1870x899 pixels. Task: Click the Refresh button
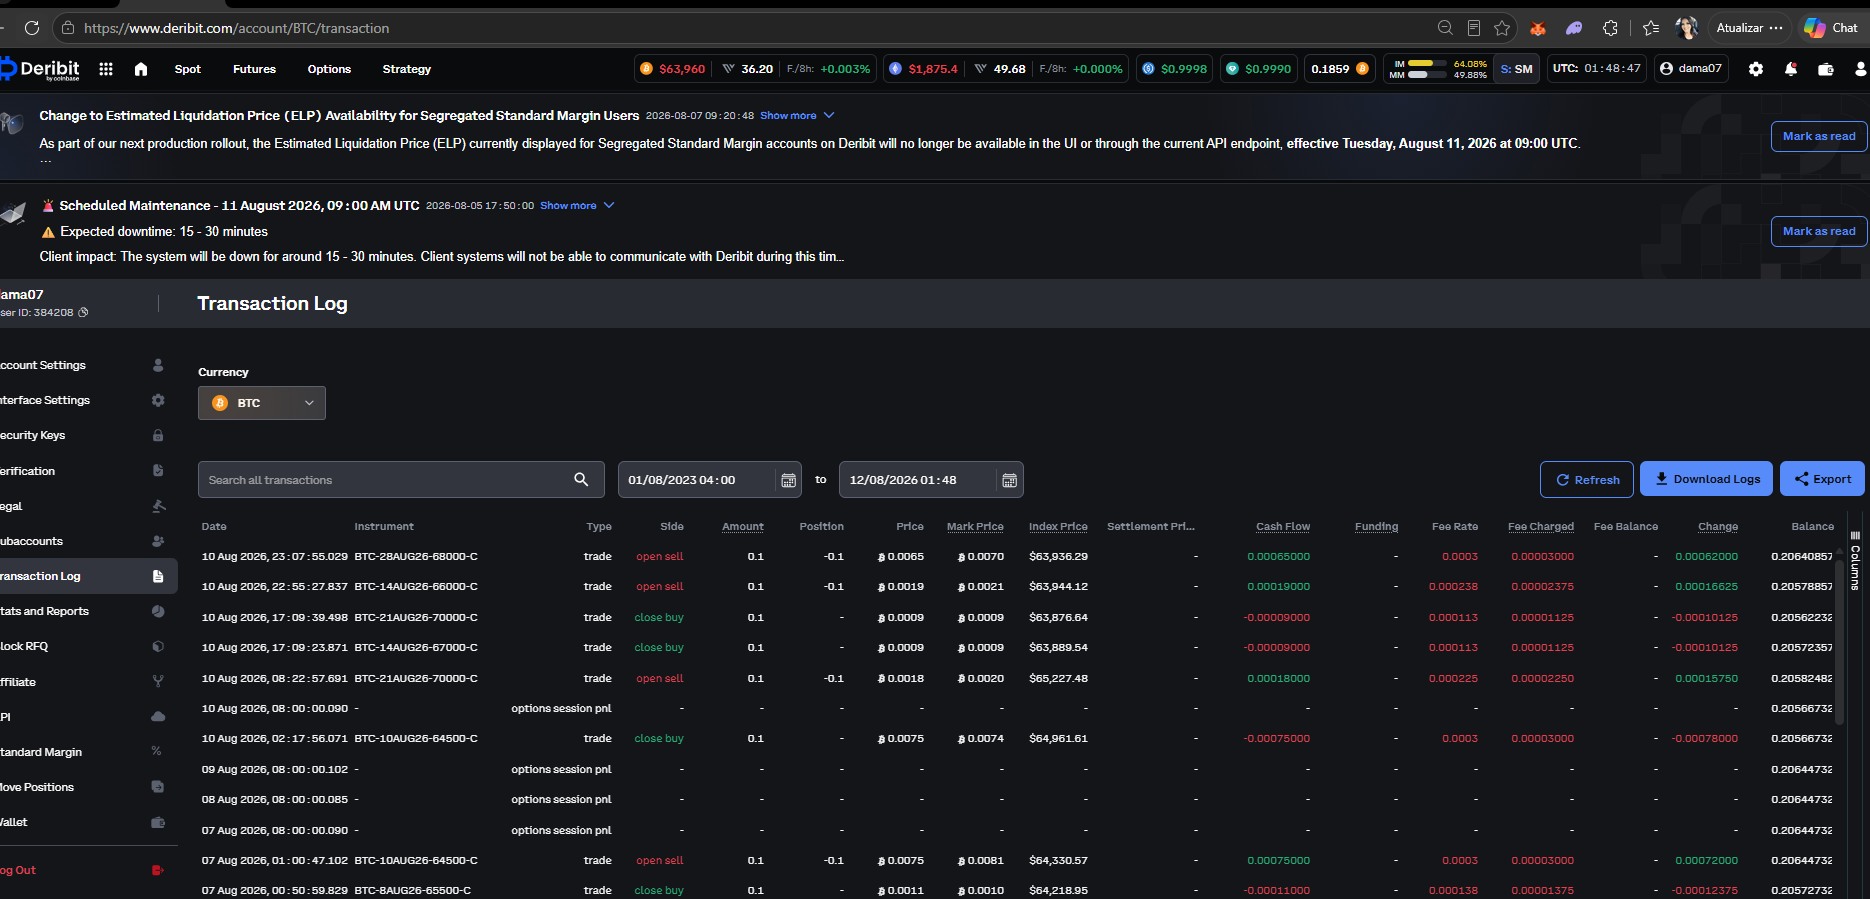1587,479
